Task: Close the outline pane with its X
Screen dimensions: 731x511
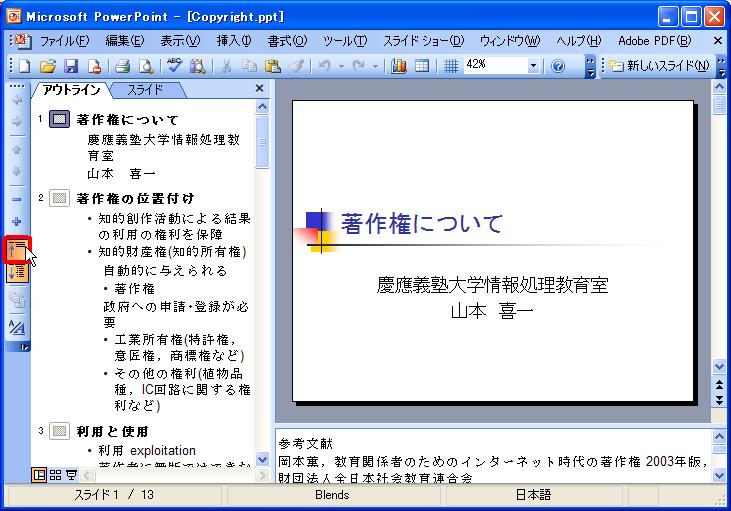Action: (260, 88)
